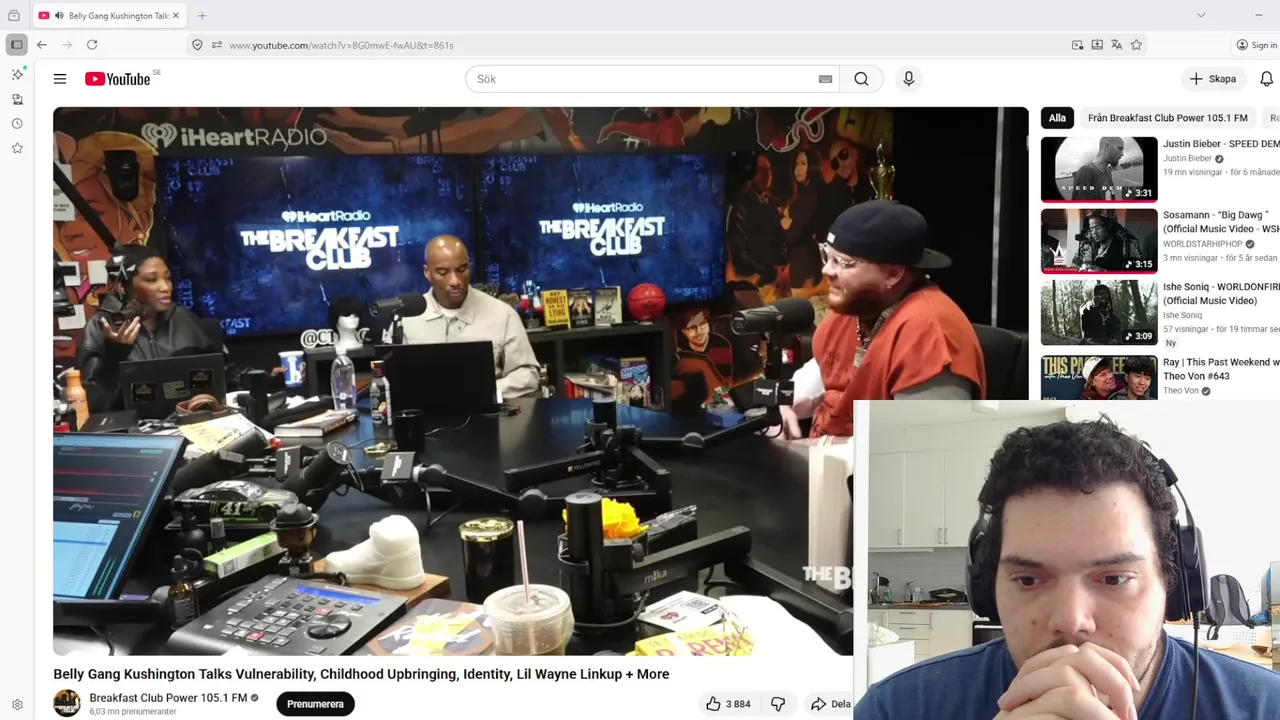Expand the list all tabs chevron
The width and height of the screenshot is (1280, 720).
click(x=1201, y=15)
